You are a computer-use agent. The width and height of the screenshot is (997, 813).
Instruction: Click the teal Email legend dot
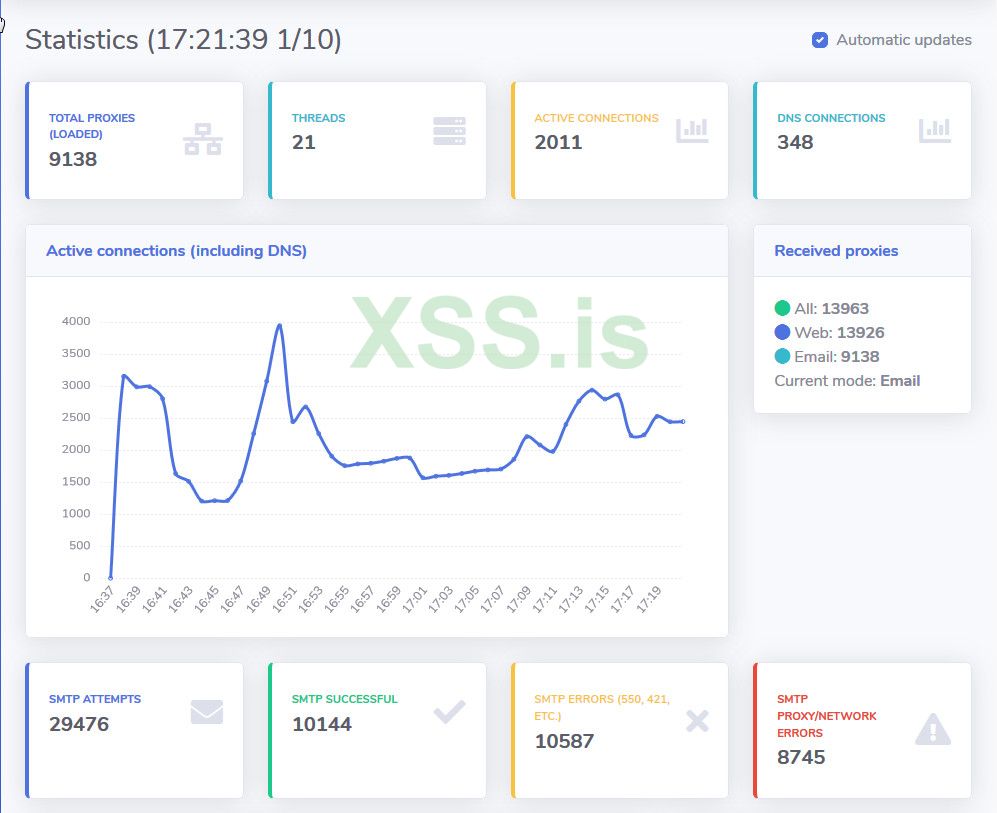782,356
